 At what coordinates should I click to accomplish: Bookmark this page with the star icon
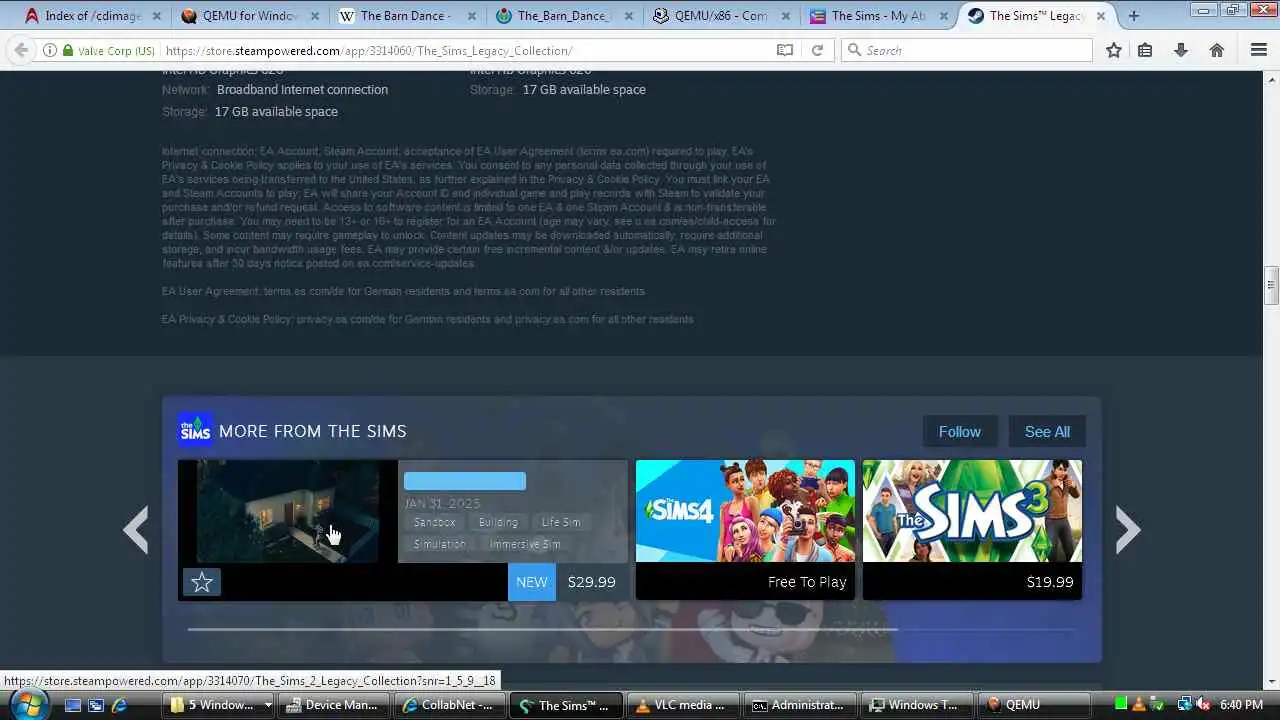1113,50
